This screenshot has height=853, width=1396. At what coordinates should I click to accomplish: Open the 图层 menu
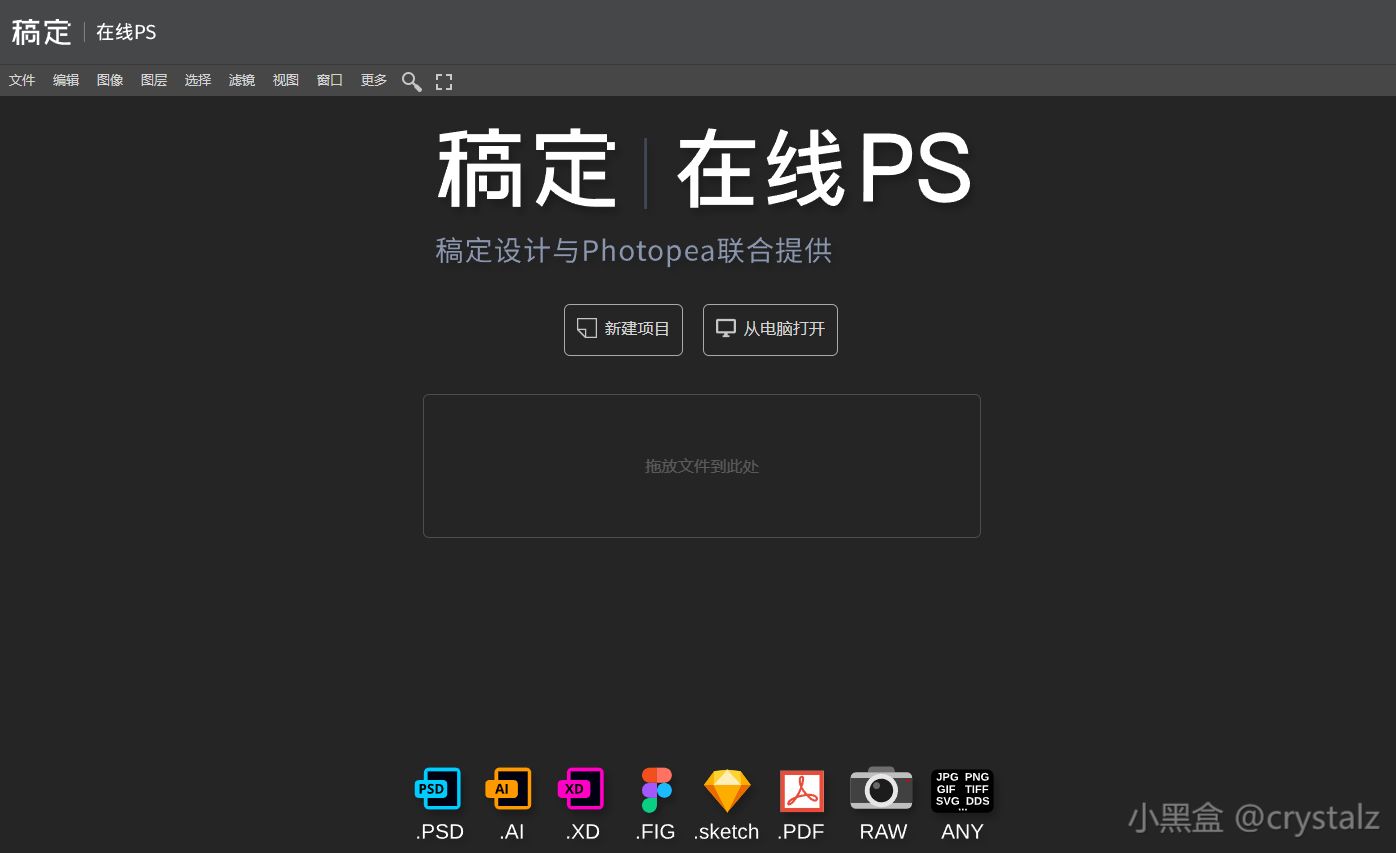coord(154,80)
